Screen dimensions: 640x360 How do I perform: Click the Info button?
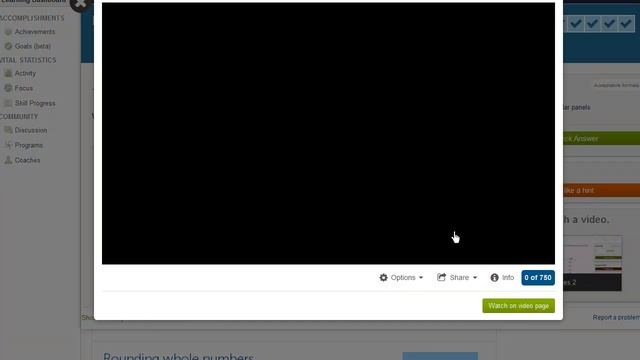click(502, 278)
